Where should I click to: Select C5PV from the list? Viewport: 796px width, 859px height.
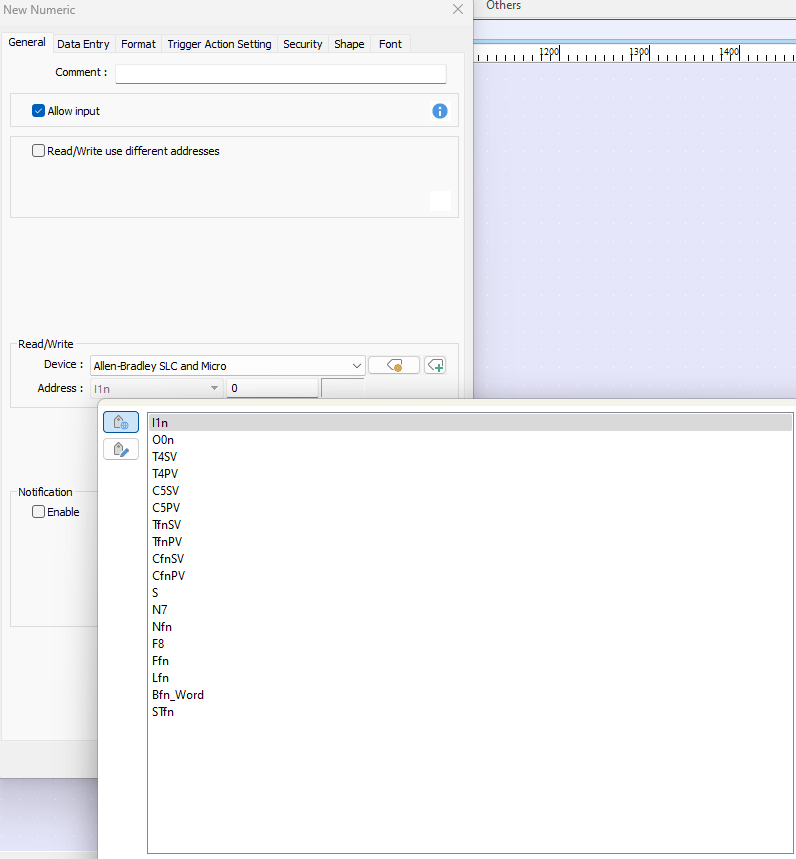pyautogui.click(x=471, y=508)
